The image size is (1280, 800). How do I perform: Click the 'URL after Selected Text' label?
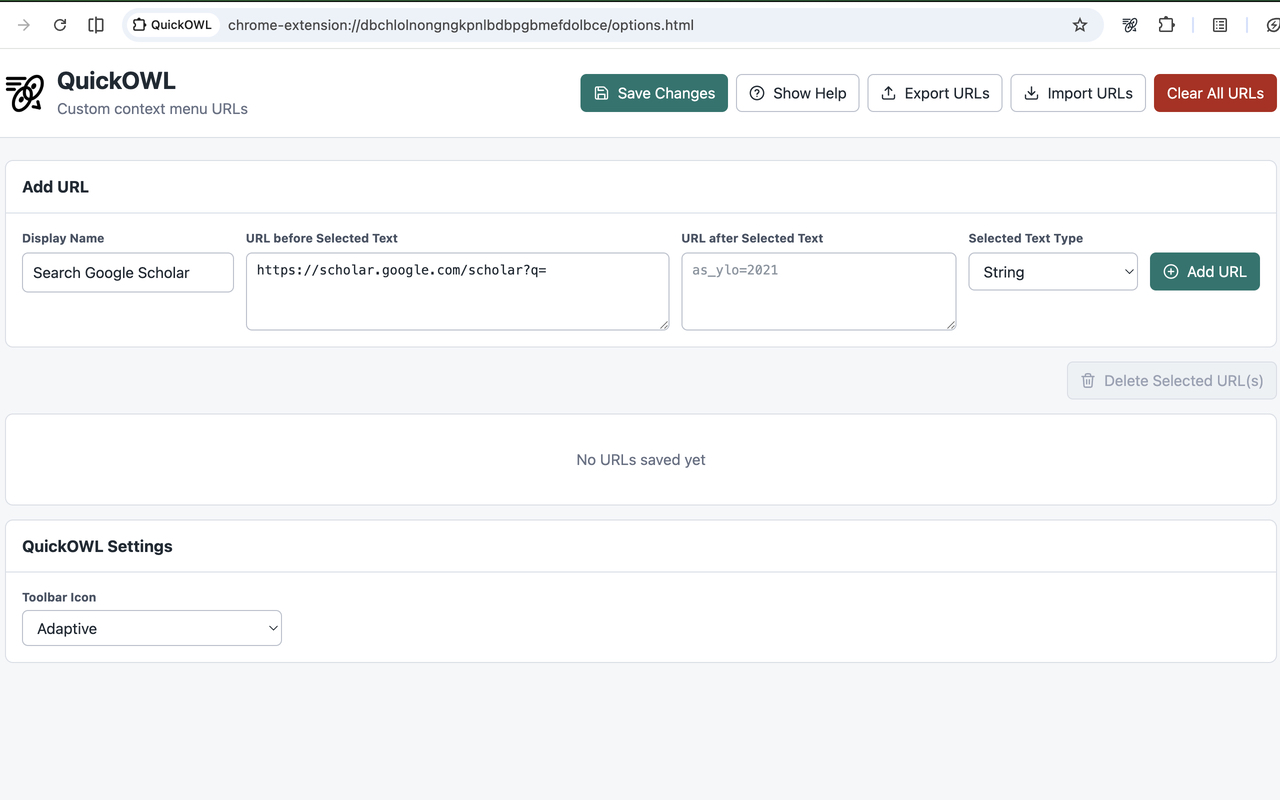752,238
